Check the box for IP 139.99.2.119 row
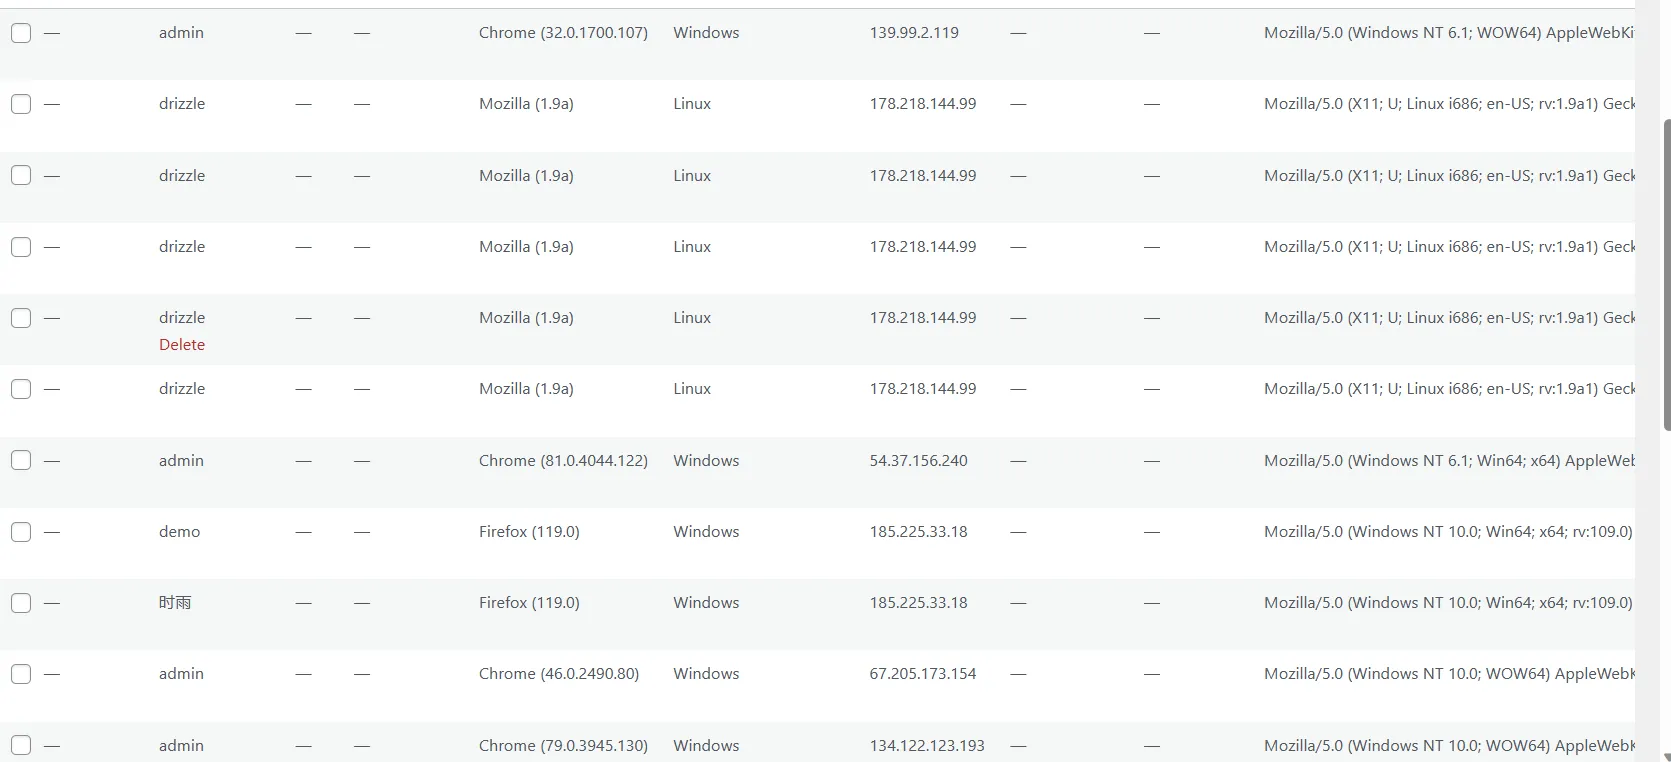This screenshot has height=762, width=1671. click(x=21, y=33)
